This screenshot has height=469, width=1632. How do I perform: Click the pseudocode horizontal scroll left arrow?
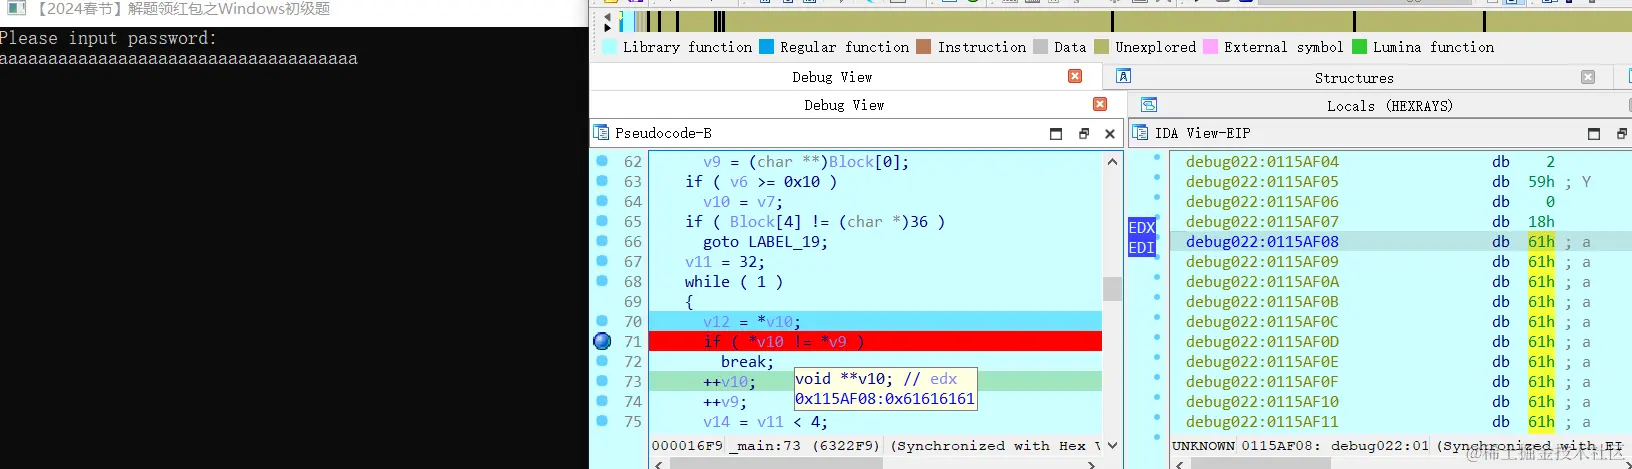pos(659,464)
